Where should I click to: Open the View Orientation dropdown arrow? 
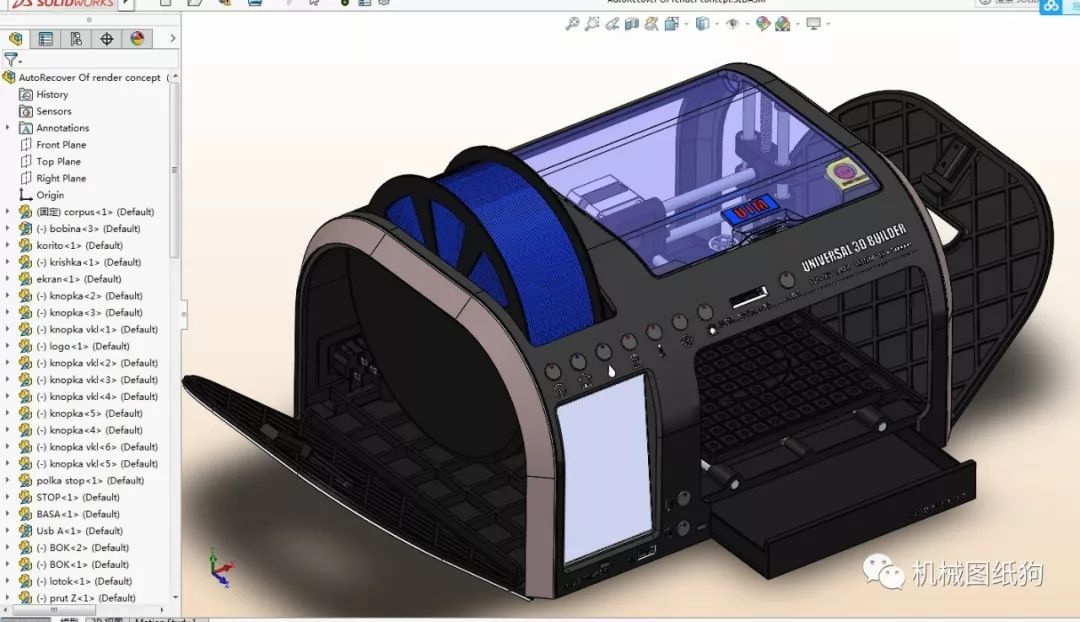pyautogui.click(x=687, y=24)
